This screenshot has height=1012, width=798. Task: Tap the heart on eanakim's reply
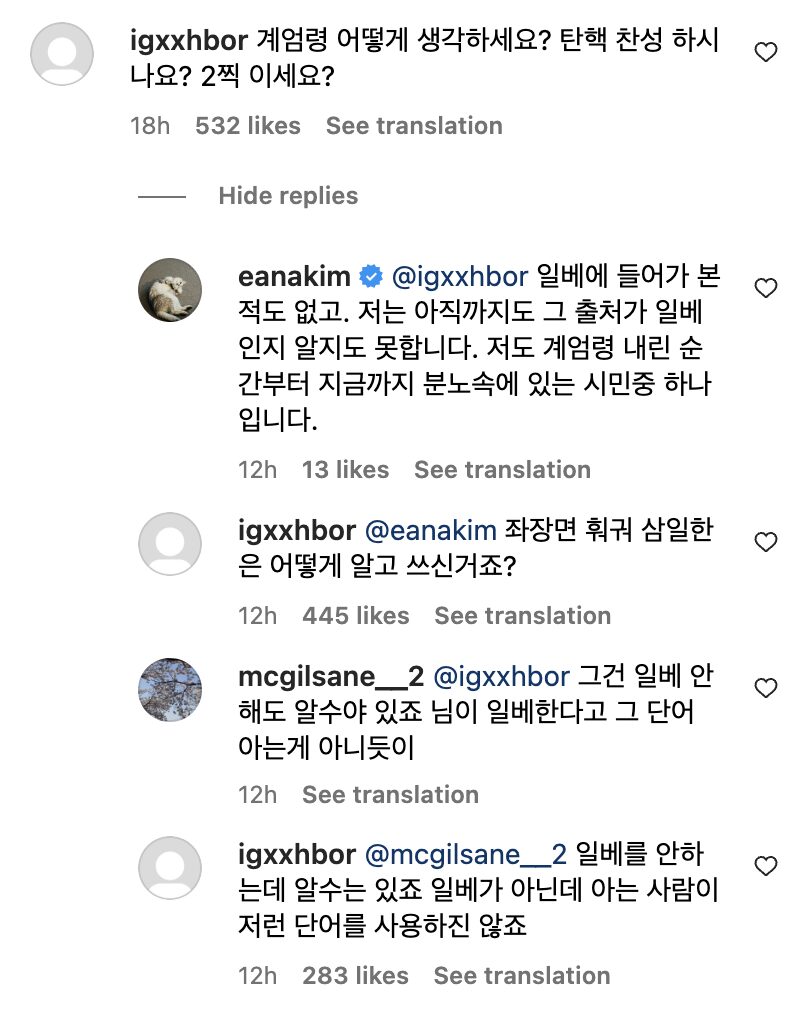(765, 289)
